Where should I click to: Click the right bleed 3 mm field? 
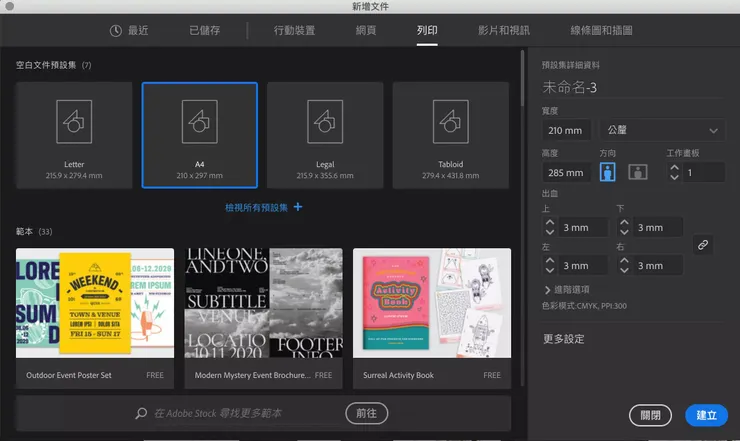(658, 266)
